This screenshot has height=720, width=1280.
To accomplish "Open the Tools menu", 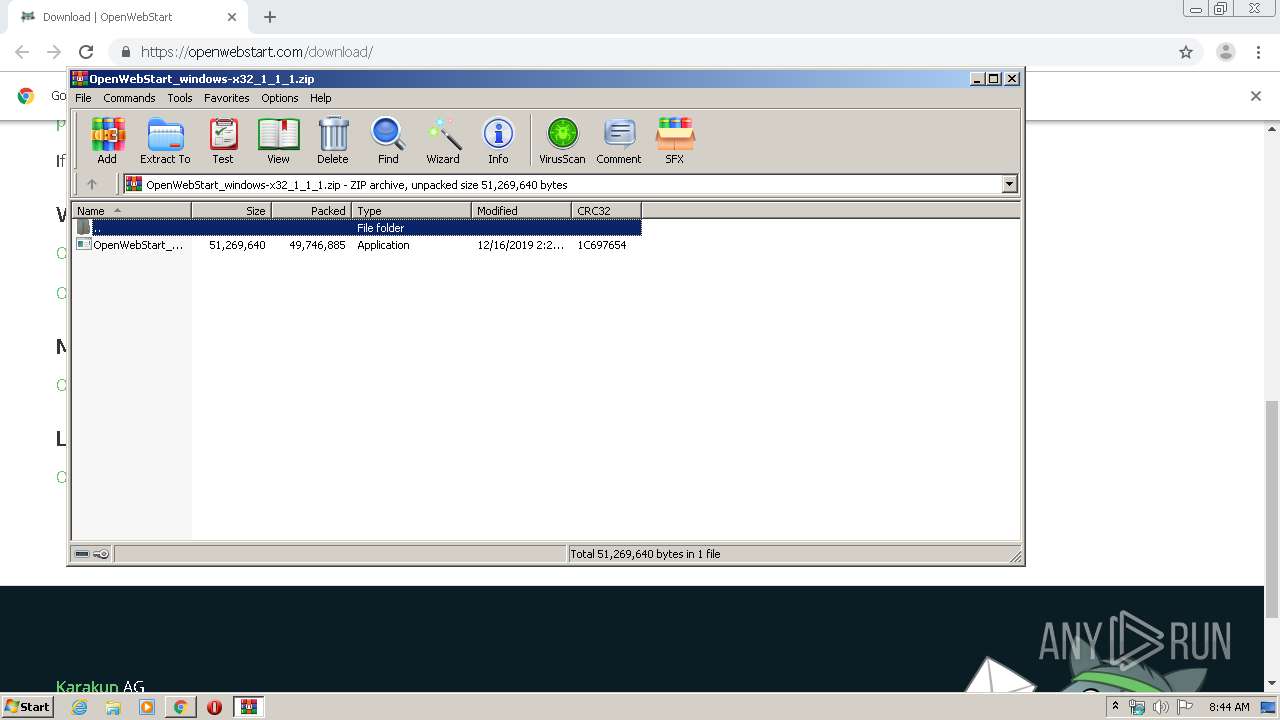I will pos(180,98).
